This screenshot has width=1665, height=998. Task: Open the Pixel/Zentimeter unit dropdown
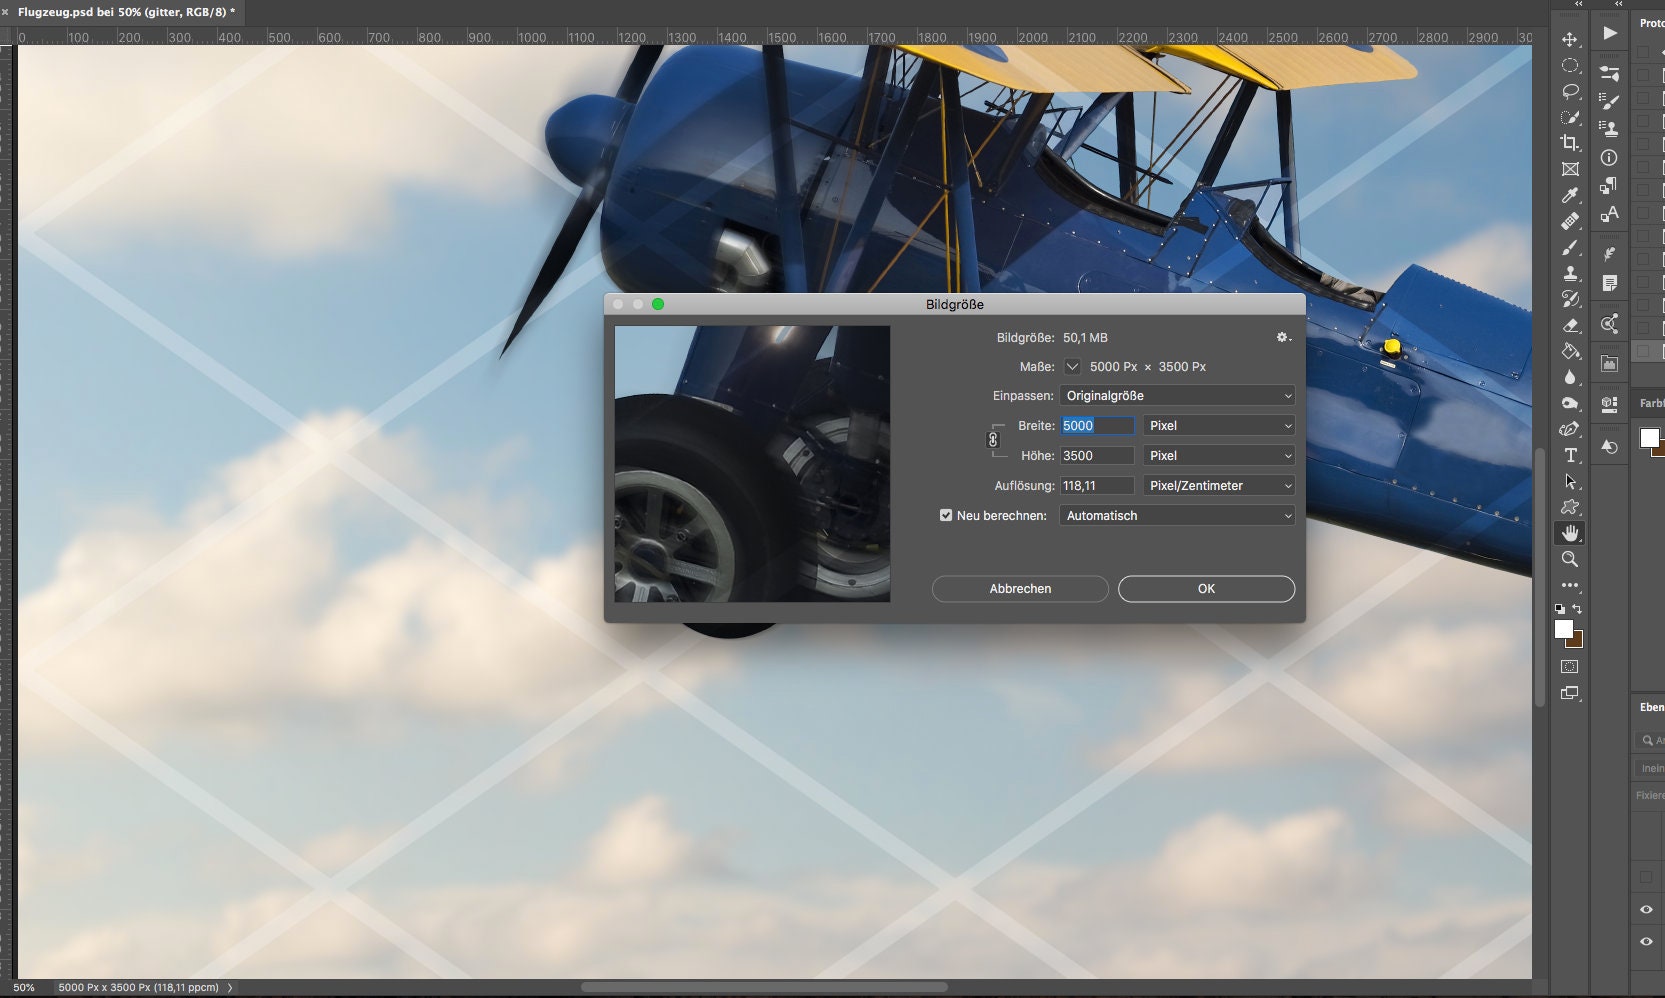click(x=1219, y=486)
